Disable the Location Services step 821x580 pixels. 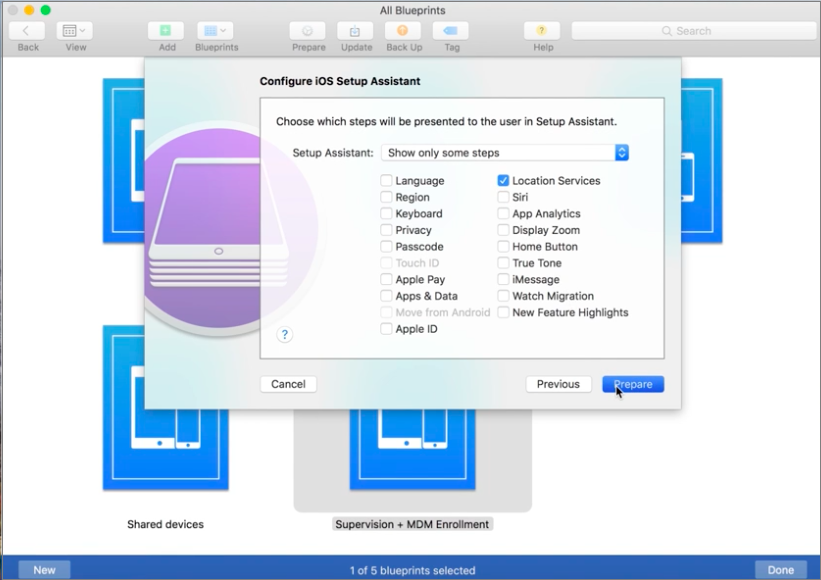pos(502,180)
